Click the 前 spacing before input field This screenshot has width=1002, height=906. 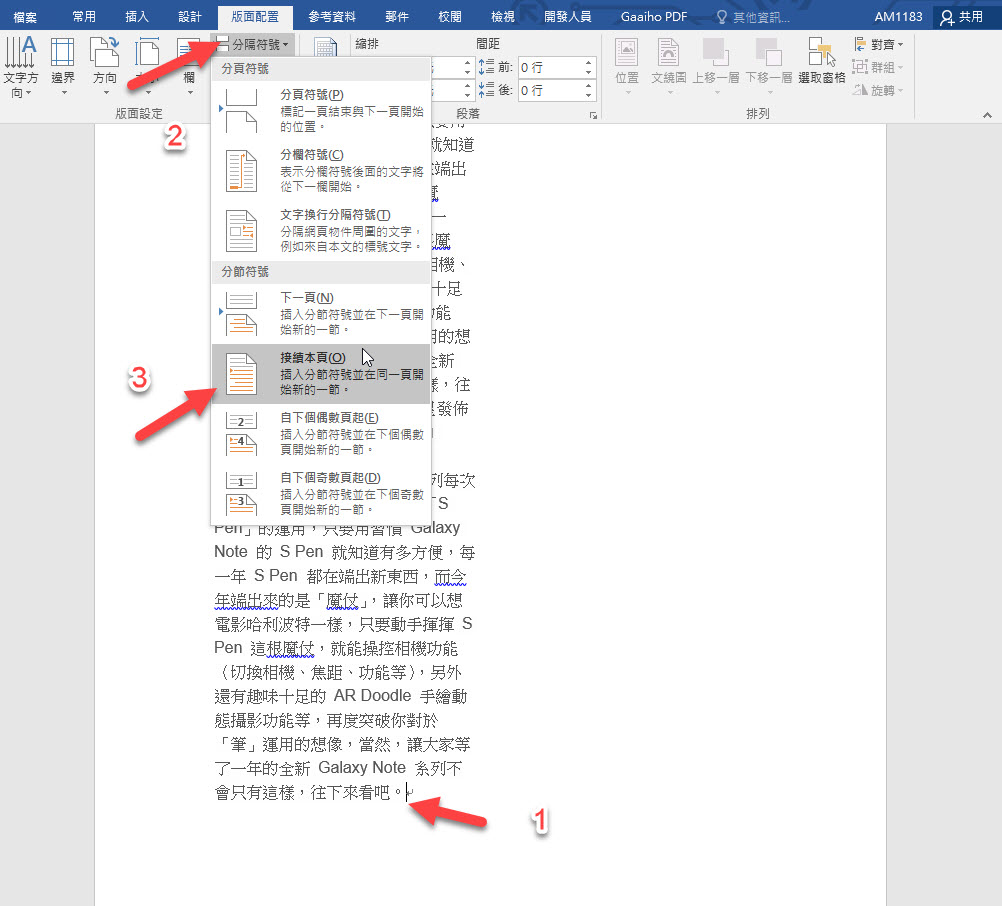point(550,67)
